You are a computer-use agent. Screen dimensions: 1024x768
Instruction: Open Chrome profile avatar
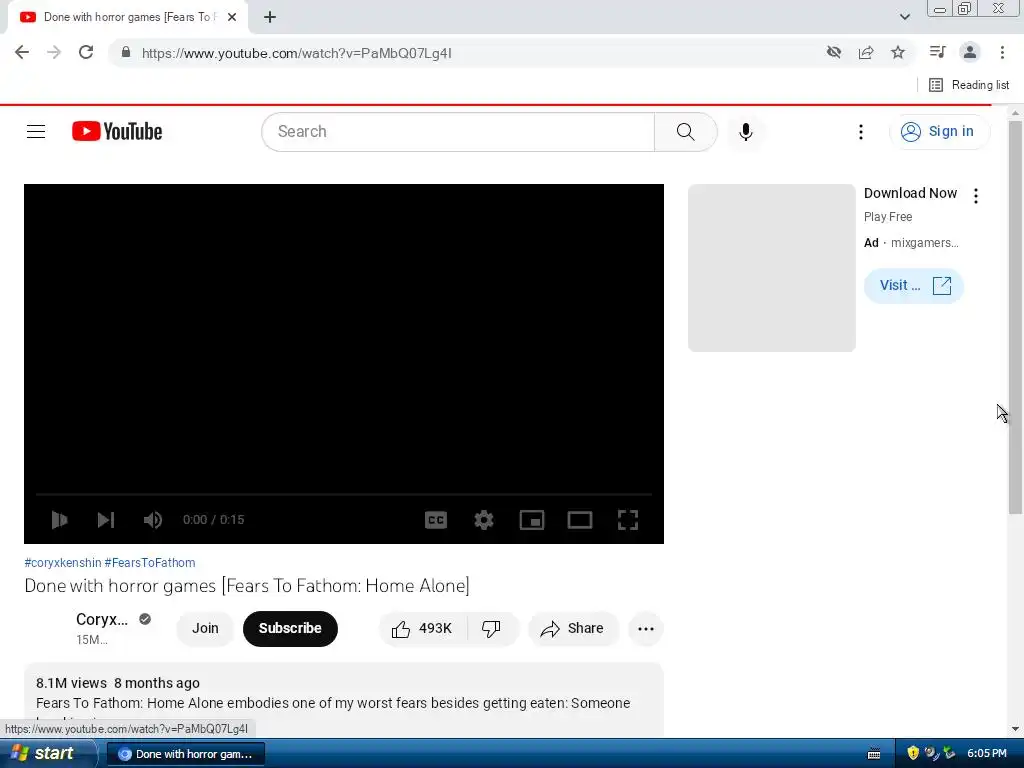coord(970,52)
